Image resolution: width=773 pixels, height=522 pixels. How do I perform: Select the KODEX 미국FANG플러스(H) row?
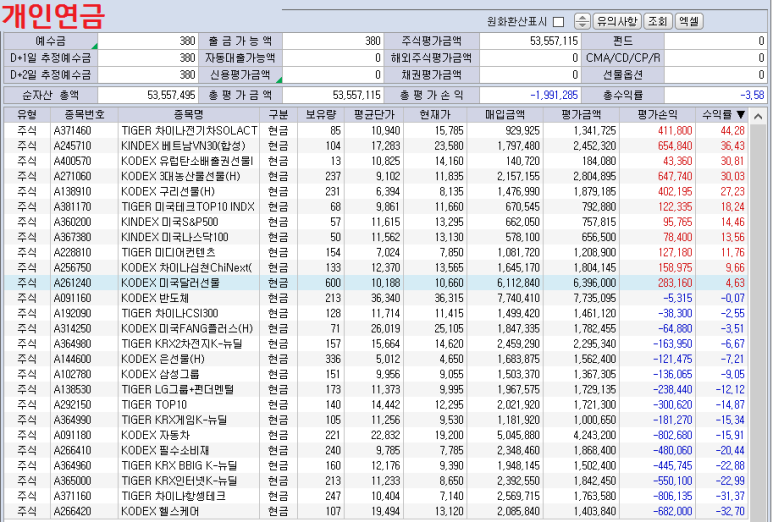coord(376,328)
